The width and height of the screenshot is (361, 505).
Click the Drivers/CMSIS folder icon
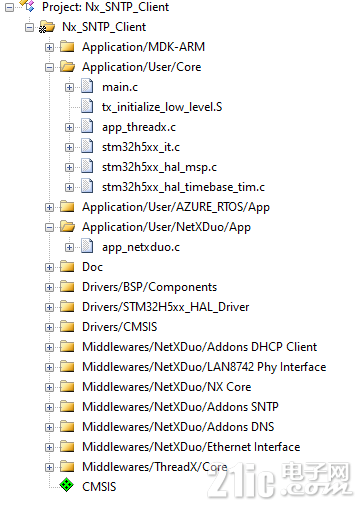coord(67,327)
